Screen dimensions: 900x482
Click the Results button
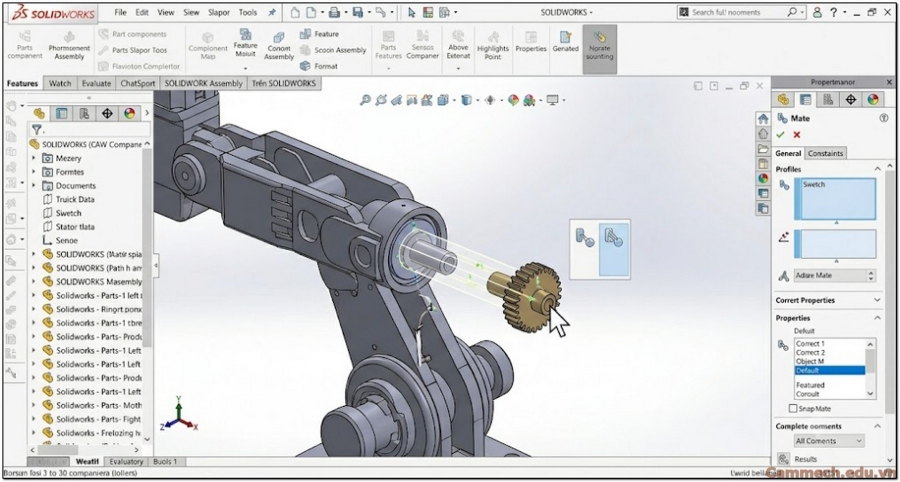[x=806, y=459]
